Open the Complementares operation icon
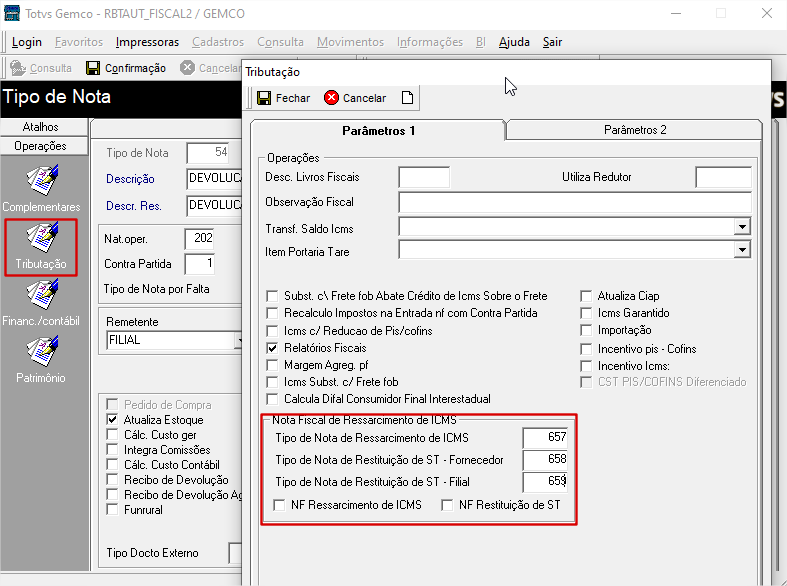Viewport: 787px width, 586px height. pos(42,180)
